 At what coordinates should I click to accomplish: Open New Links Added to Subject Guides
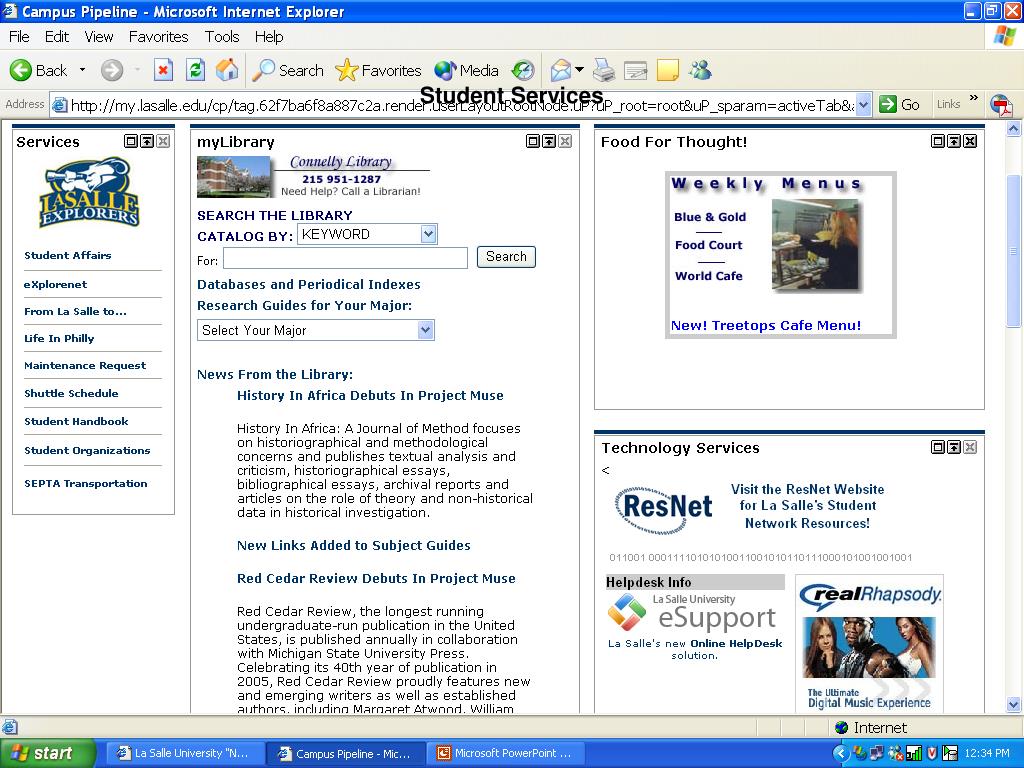pyautogui.click(x=353, y=545)
